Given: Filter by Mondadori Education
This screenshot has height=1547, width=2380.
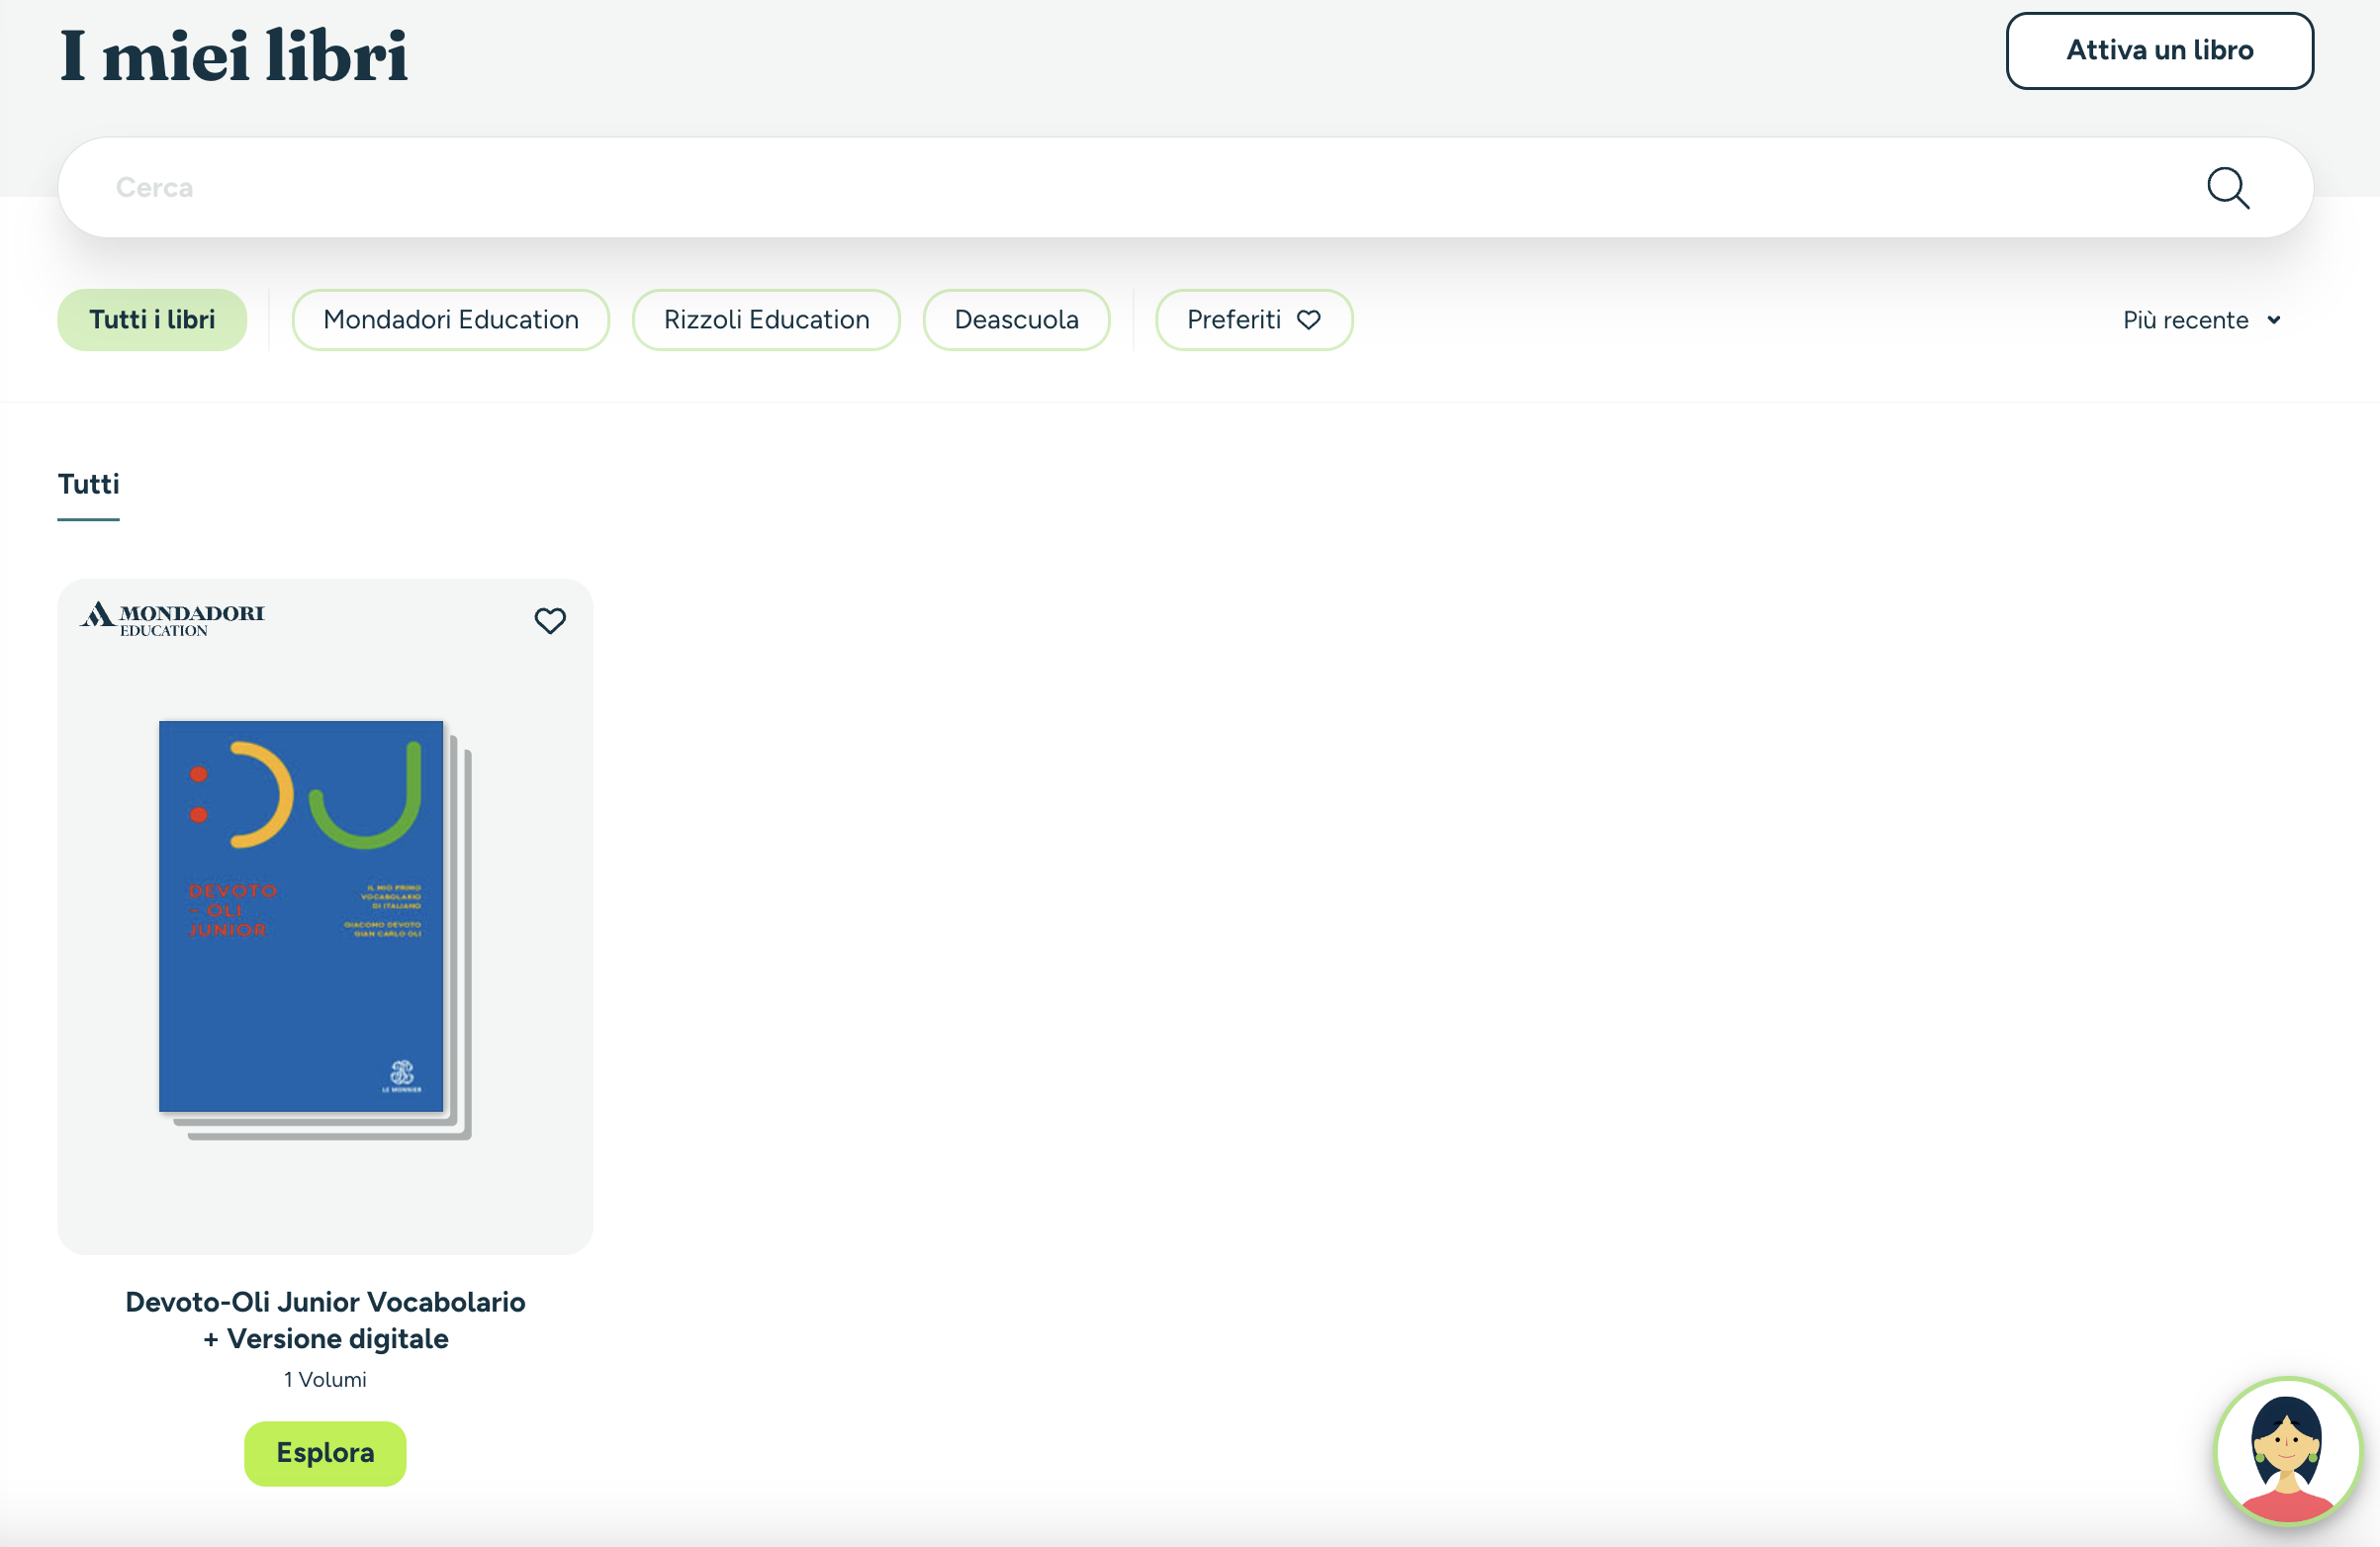Looking at the screenshot, I should [451, 320].
